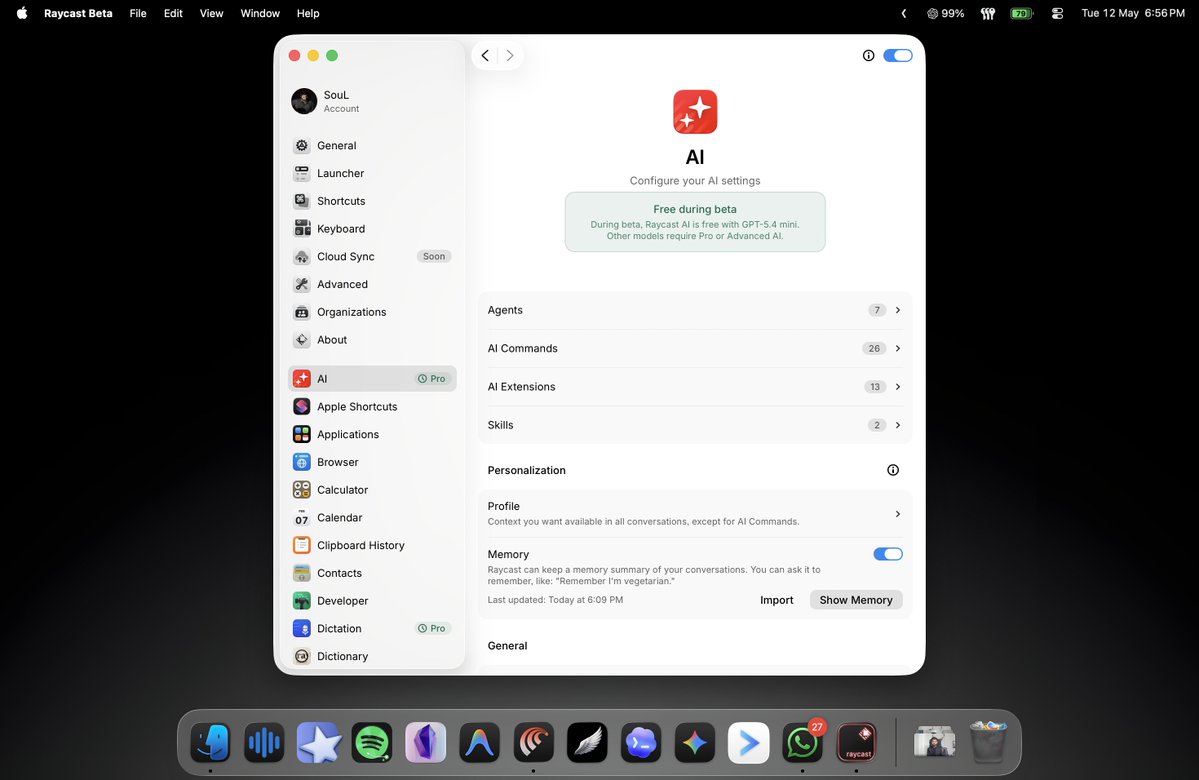Open the Help menu
This screenshot has height=780, width=1199.
tap(308, 13)
